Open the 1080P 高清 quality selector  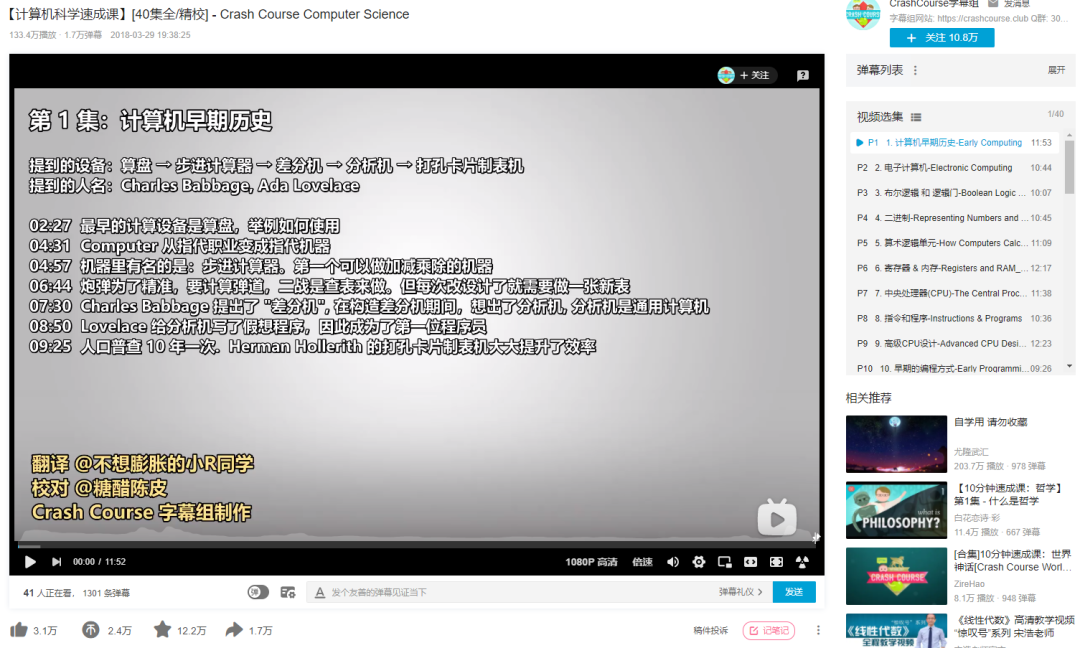coord(591,562)
